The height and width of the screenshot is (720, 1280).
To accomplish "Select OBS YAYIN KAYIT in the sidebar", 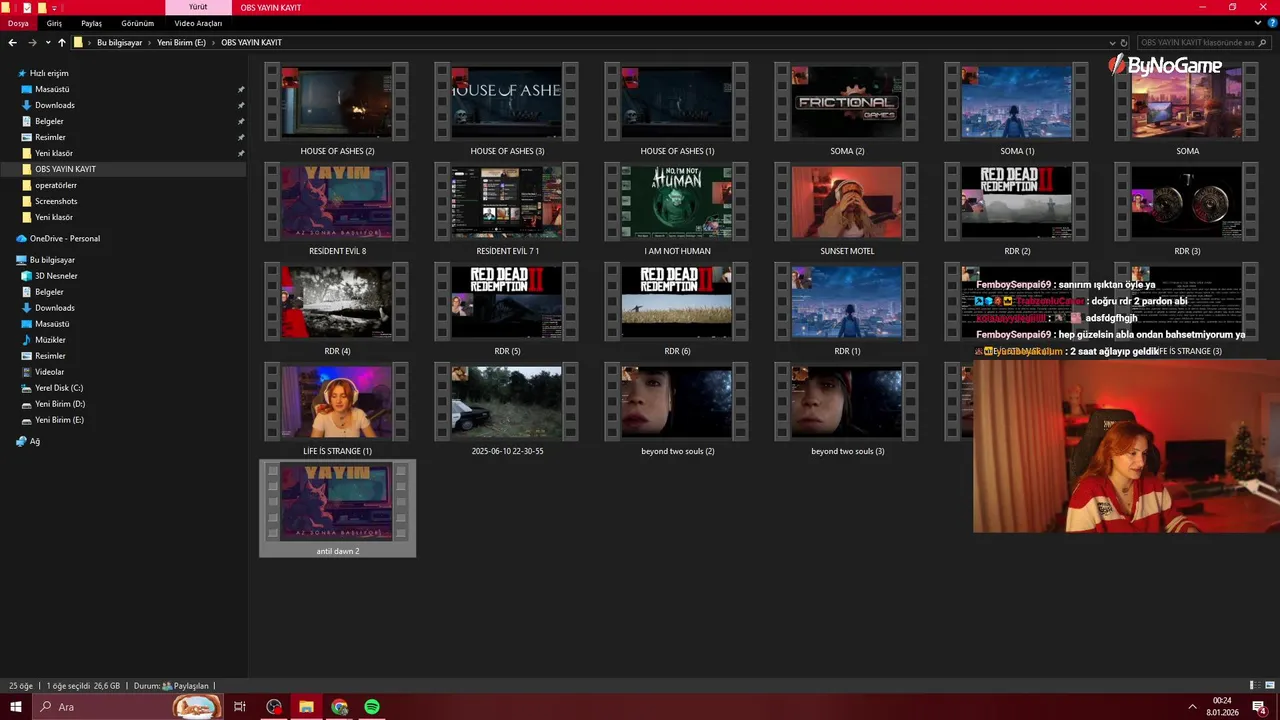I will coord(65,169).
